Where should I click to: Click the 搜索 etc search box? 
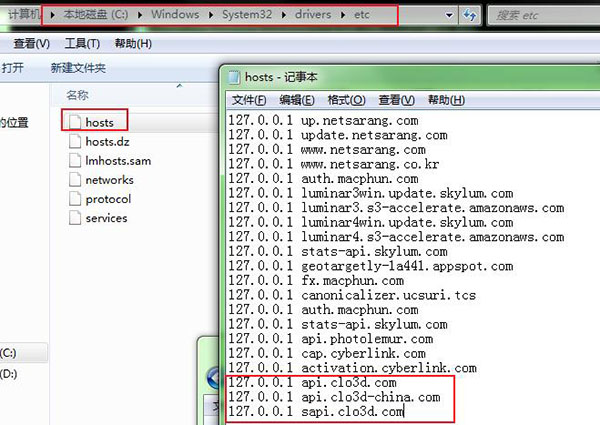[x=545, y=15]
